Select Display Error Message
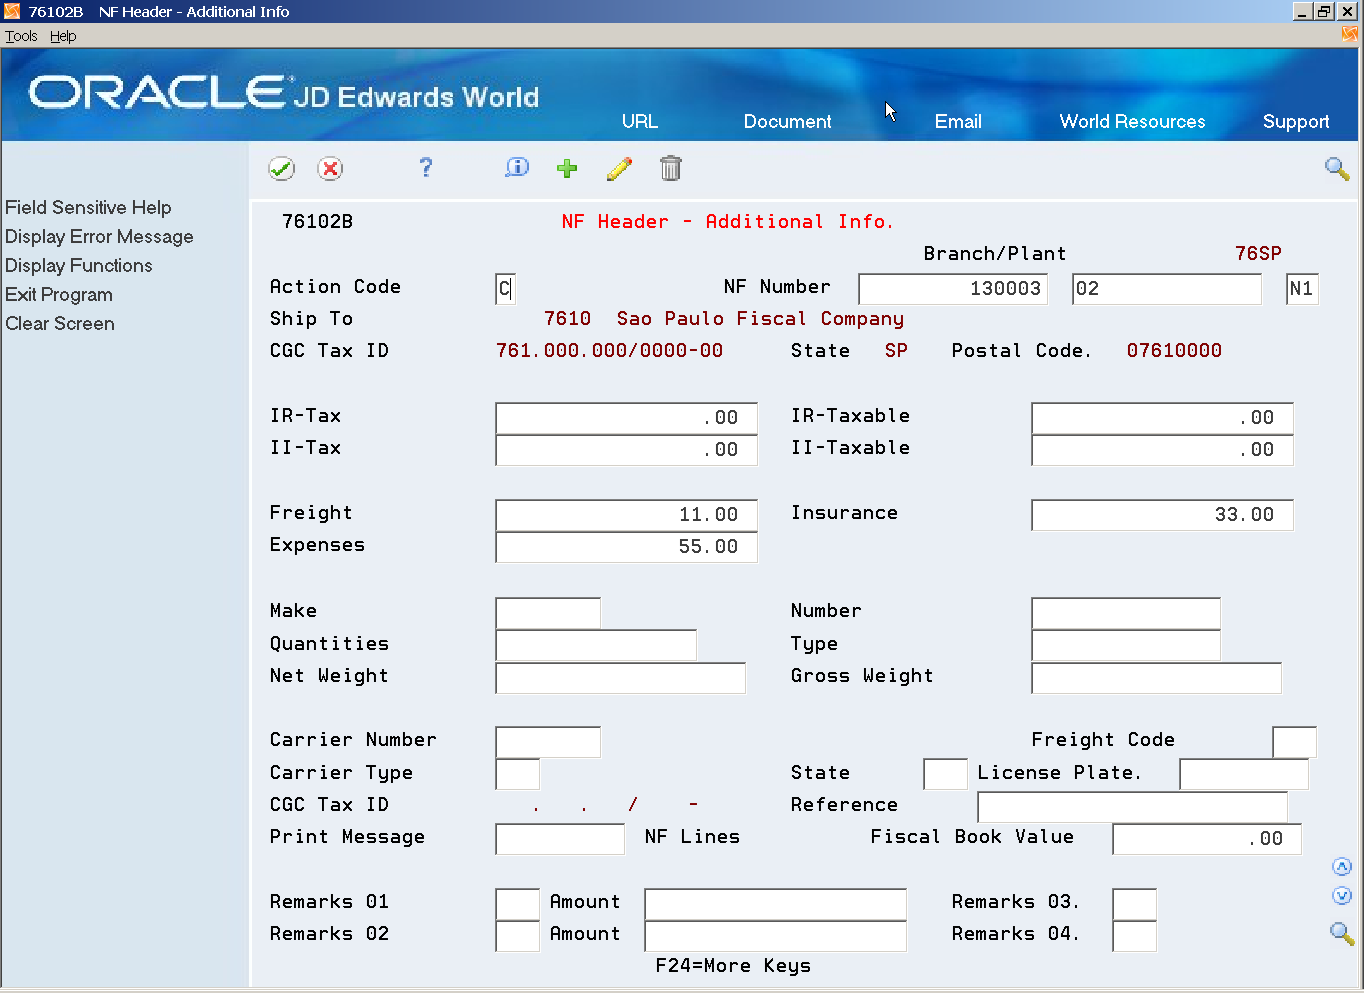The height and width of the screenshot is (993, 1364). coord(99,236)
